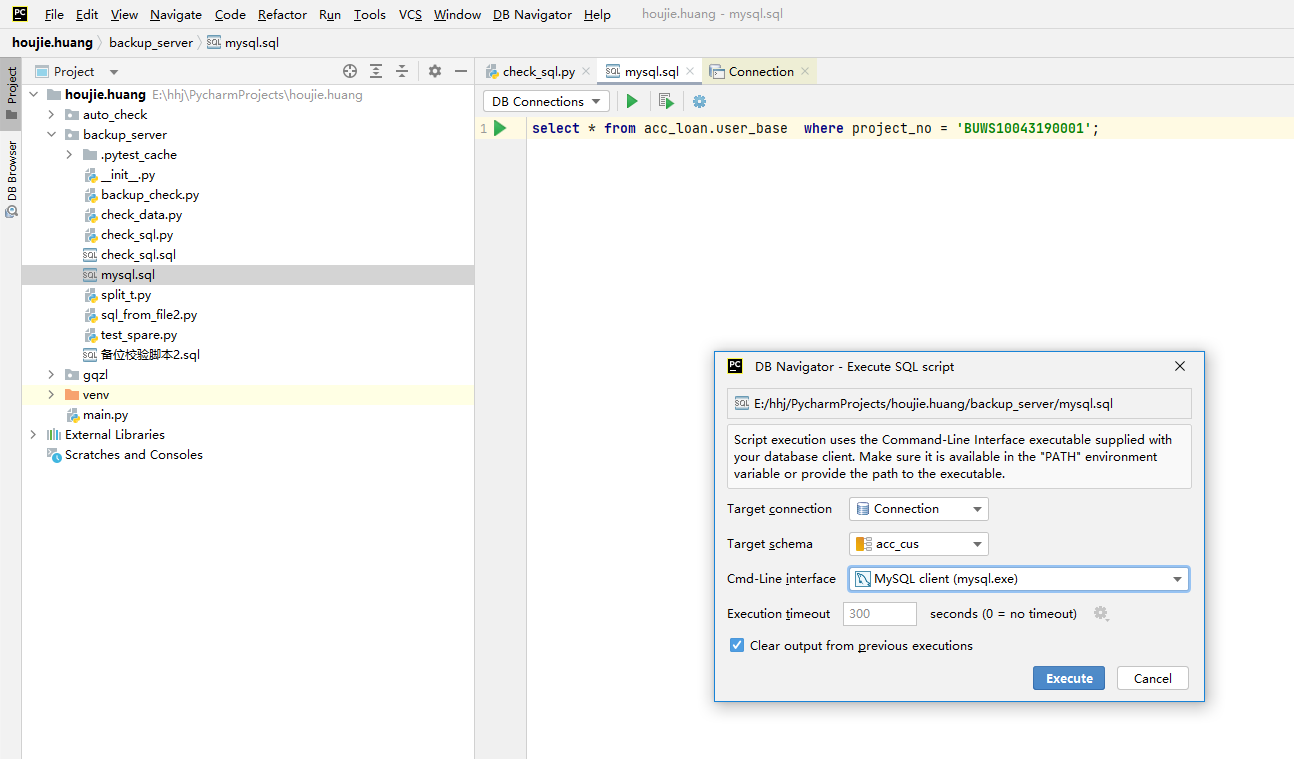Open the Tools menu
1294x759 pixels.
pyautogui.click(x=370, y=15)
